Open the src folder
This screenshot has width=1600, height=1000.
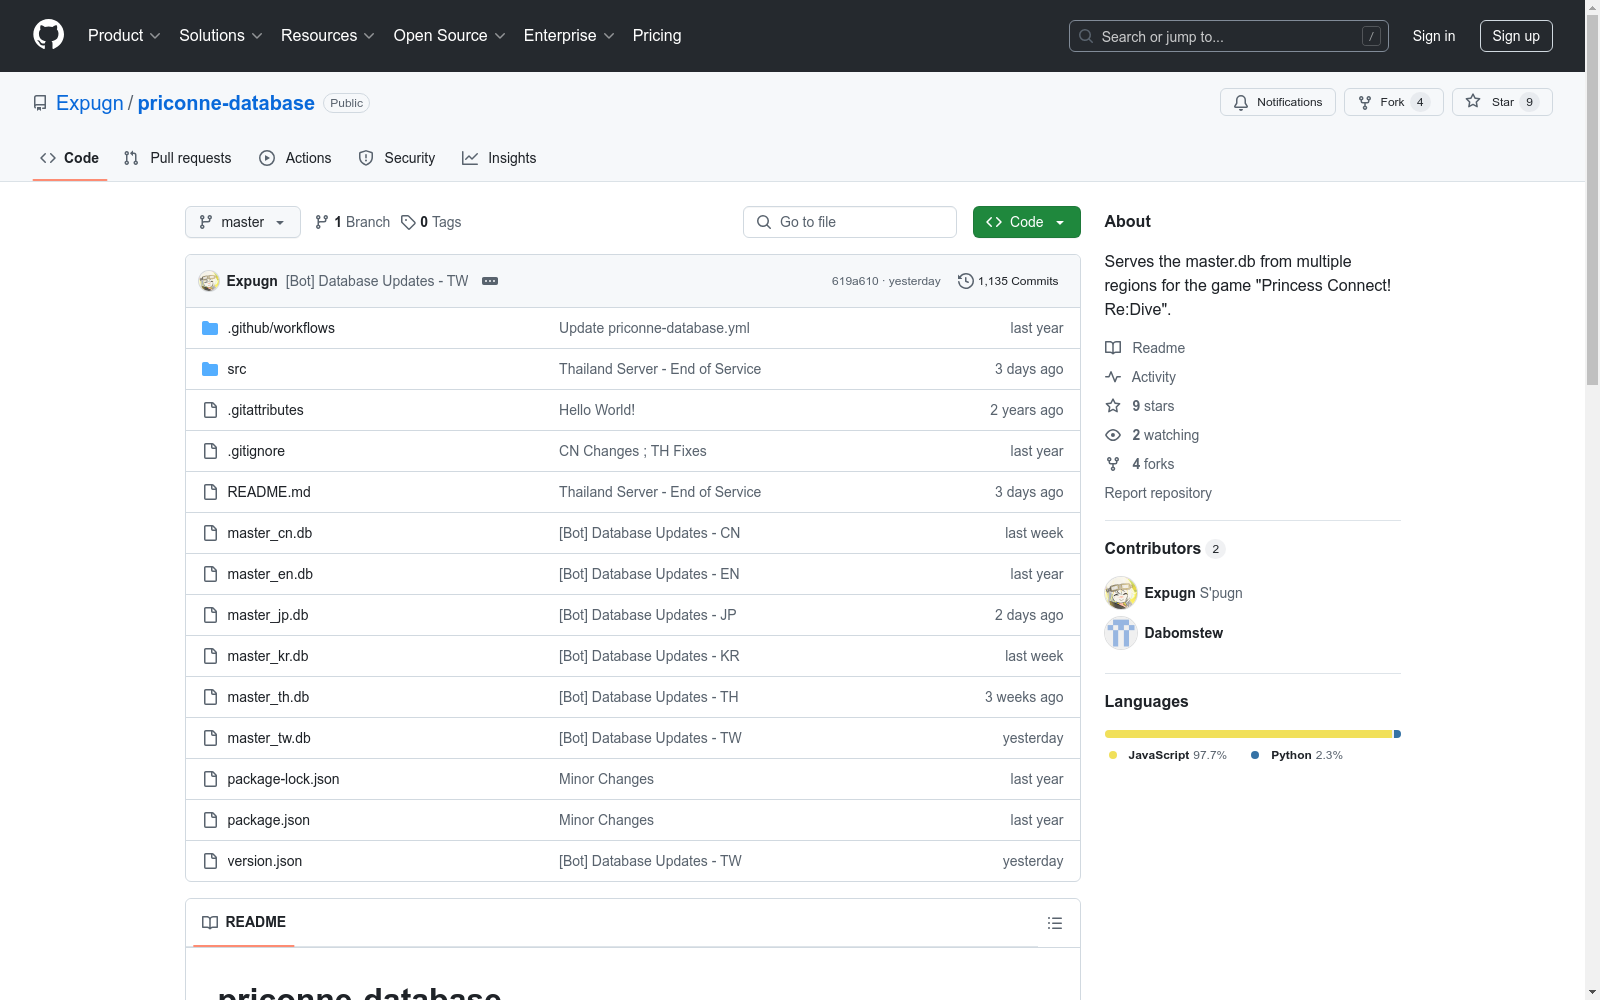pos(237,369)
